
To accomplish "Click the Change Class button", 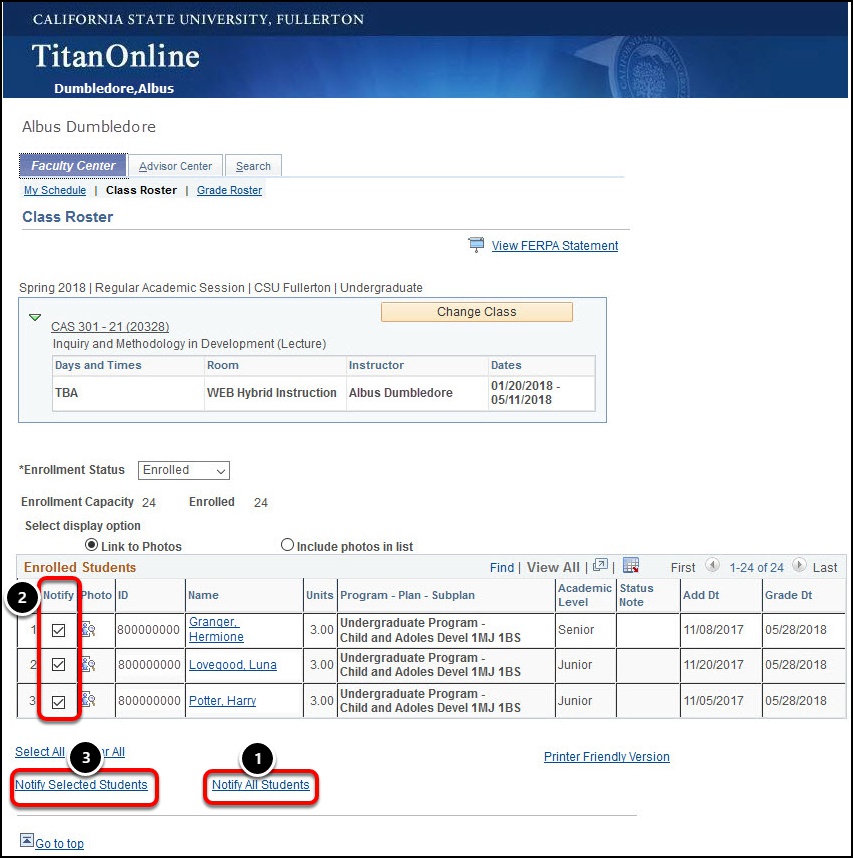I will [x=477, y=312].
